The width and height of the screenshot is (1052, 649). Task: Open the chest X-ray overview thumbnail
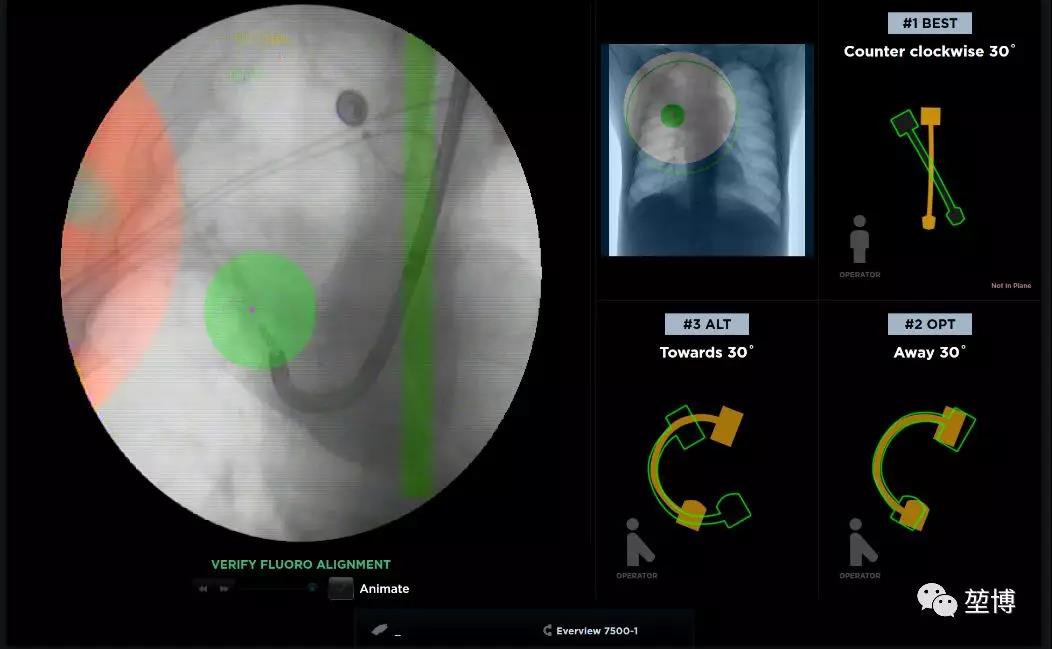[704, 150]
